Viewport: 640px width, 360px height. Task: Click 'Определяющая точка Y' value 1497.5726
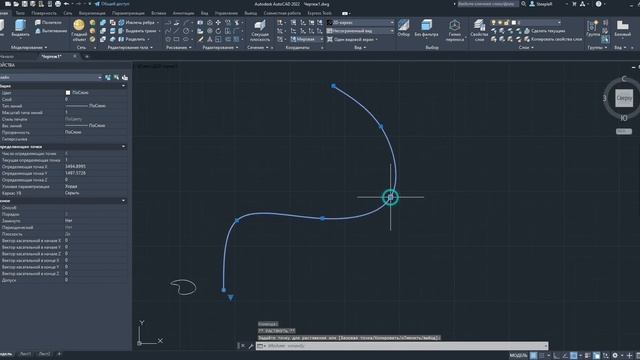point(76,173)
